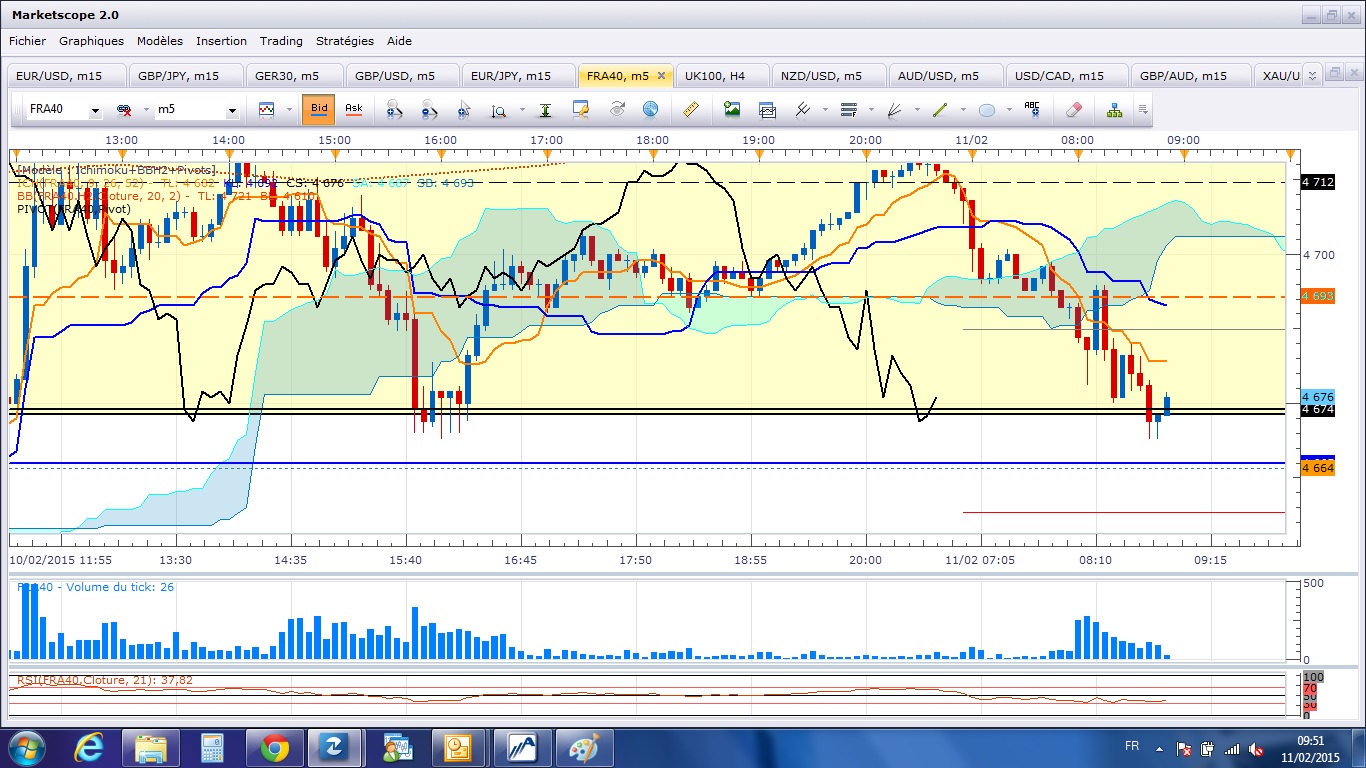Viewport: 1366px width, 768px height.
Task: Toggle the Bid price button
Action: pos(319,109)
